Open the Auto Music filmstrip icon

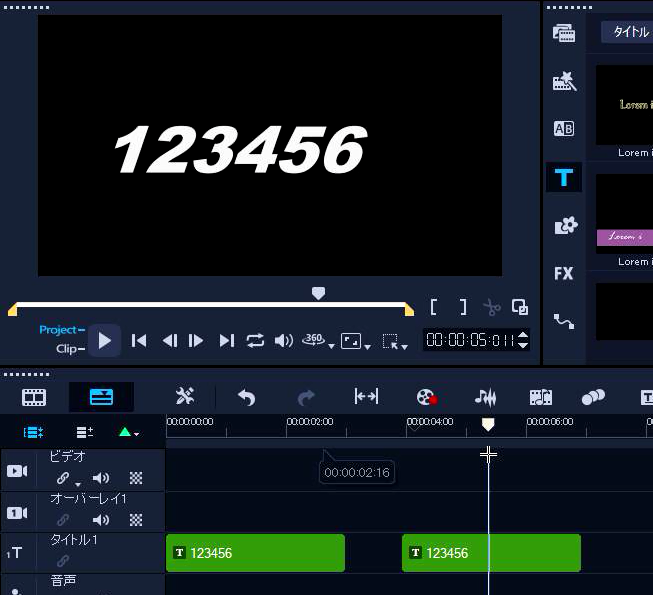point(541,397)
